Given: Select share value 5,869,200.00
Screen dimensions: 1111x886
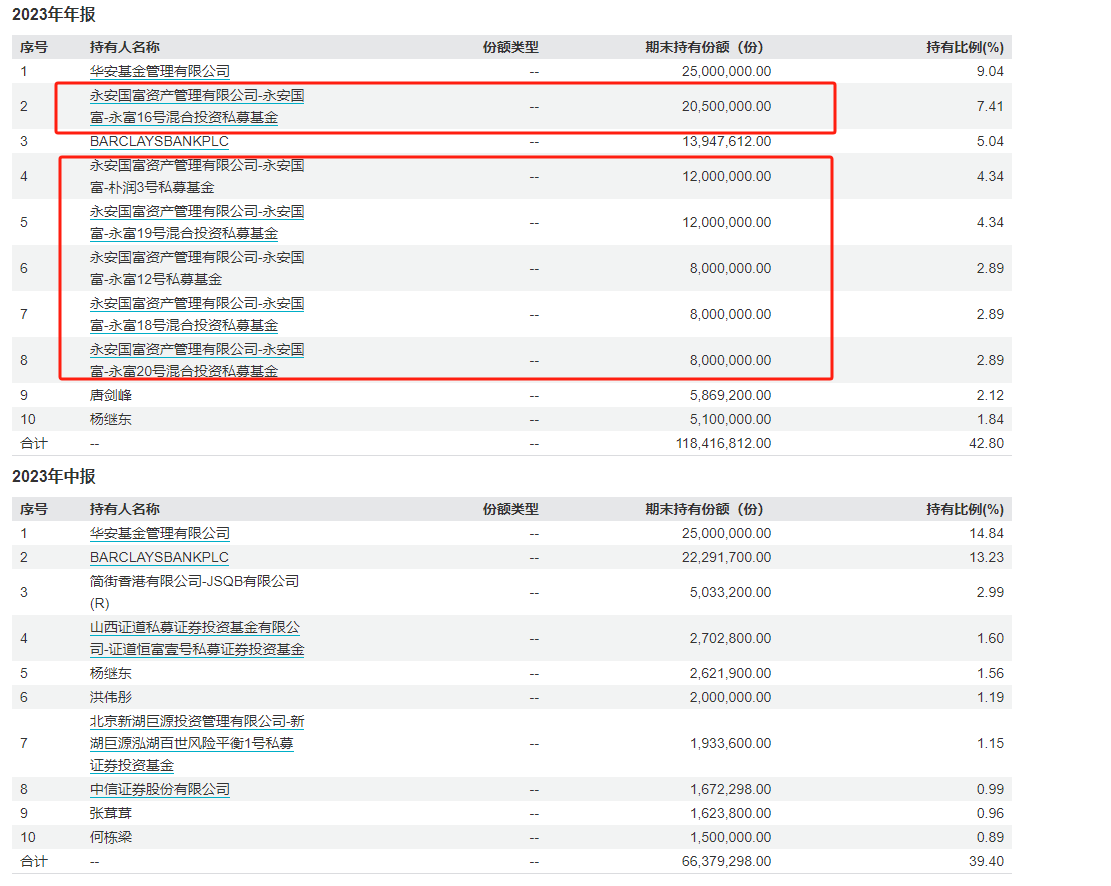Looking at the screenshot, I should click(x=731, y=396).
